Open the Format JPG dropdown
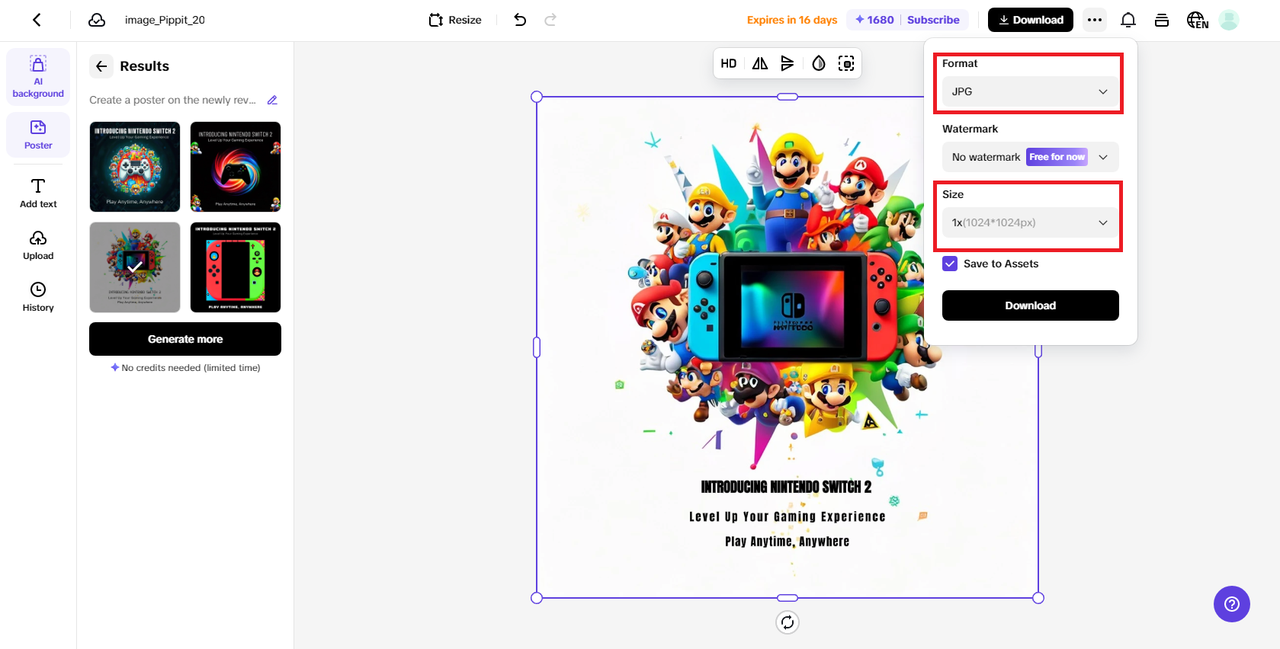The height and width of the screenshot is (649, 1280). 1030,91
